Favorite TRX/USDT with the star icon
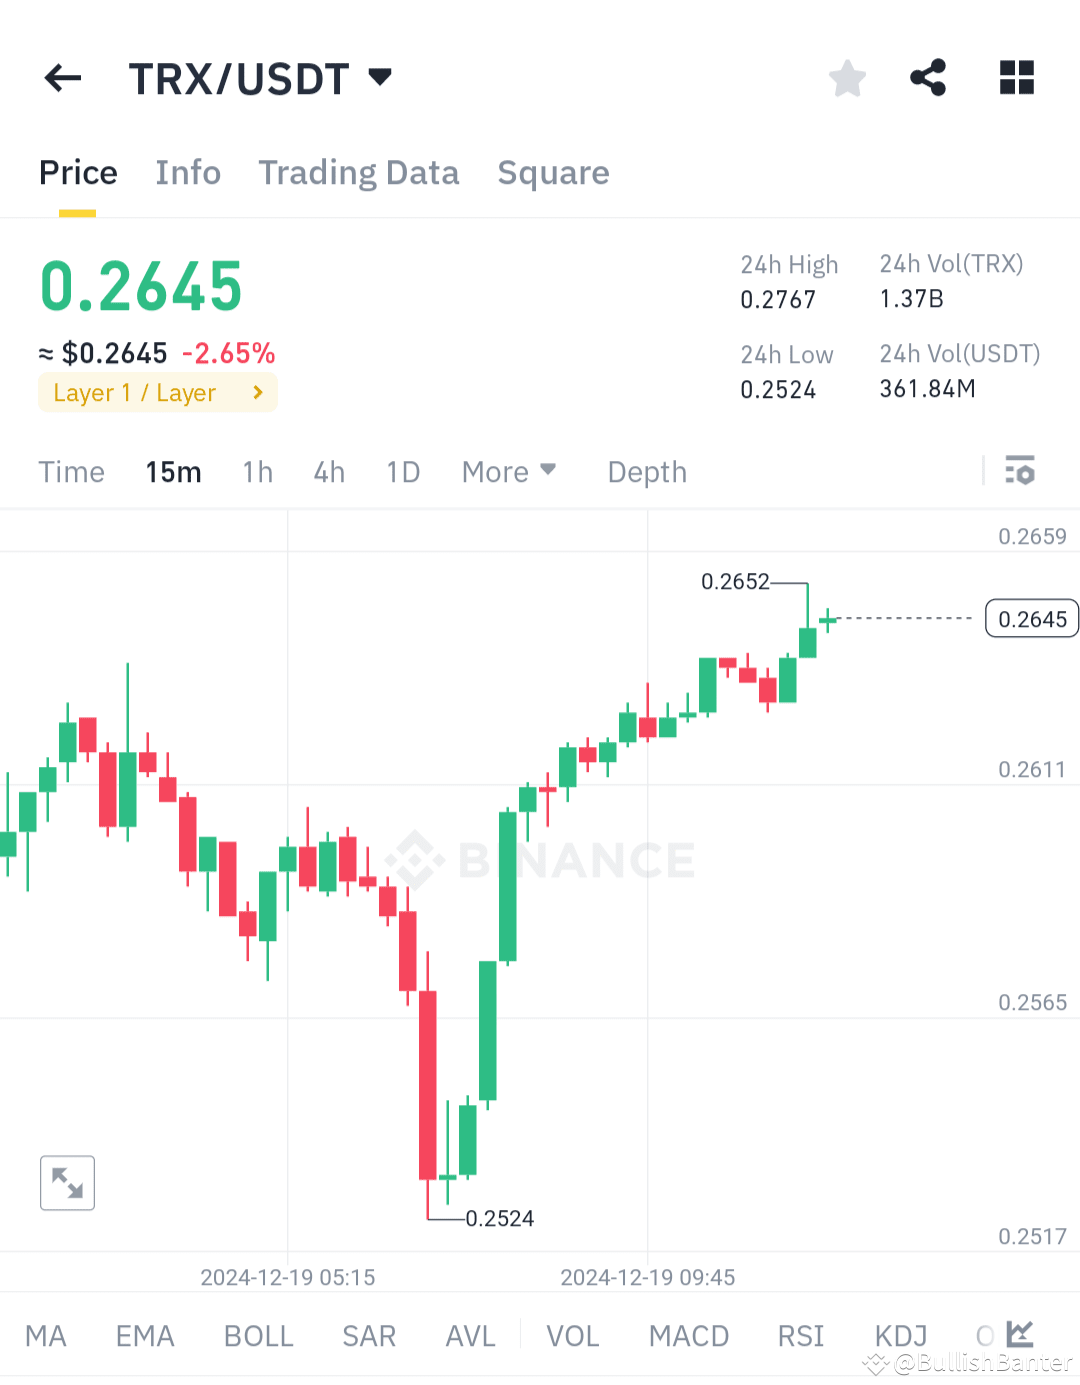 click(x=847, y=77)
